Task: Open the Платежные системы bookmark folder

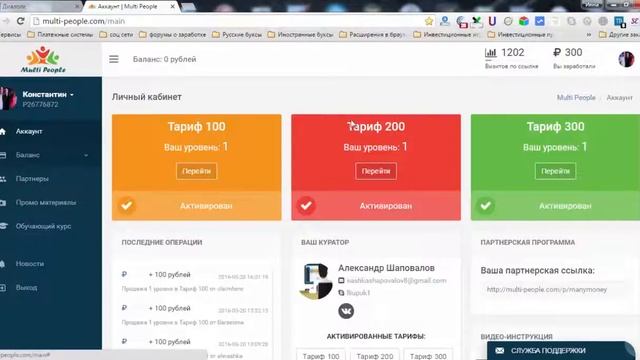Action: pos(60,35)
